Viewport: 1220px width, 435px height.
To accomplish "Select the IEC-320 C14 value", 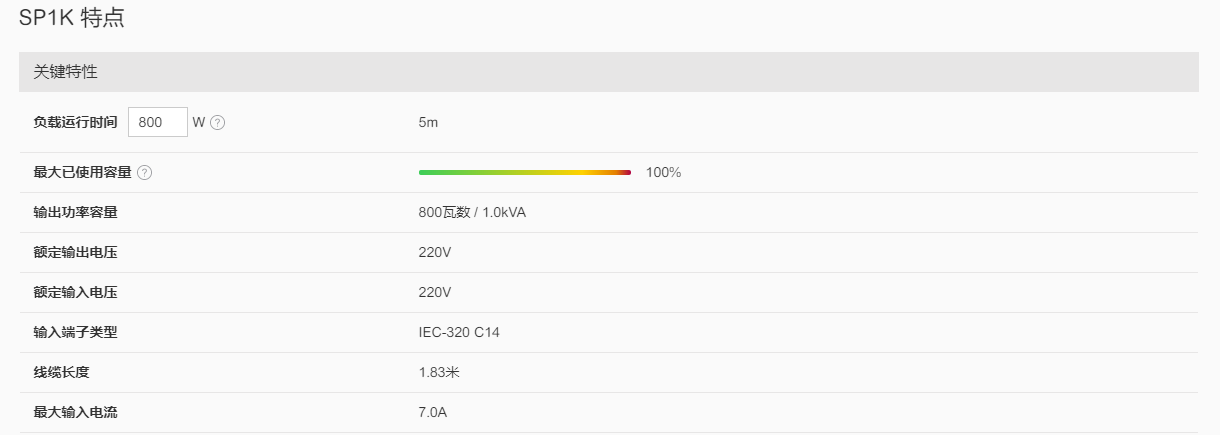I will point(459,332).
